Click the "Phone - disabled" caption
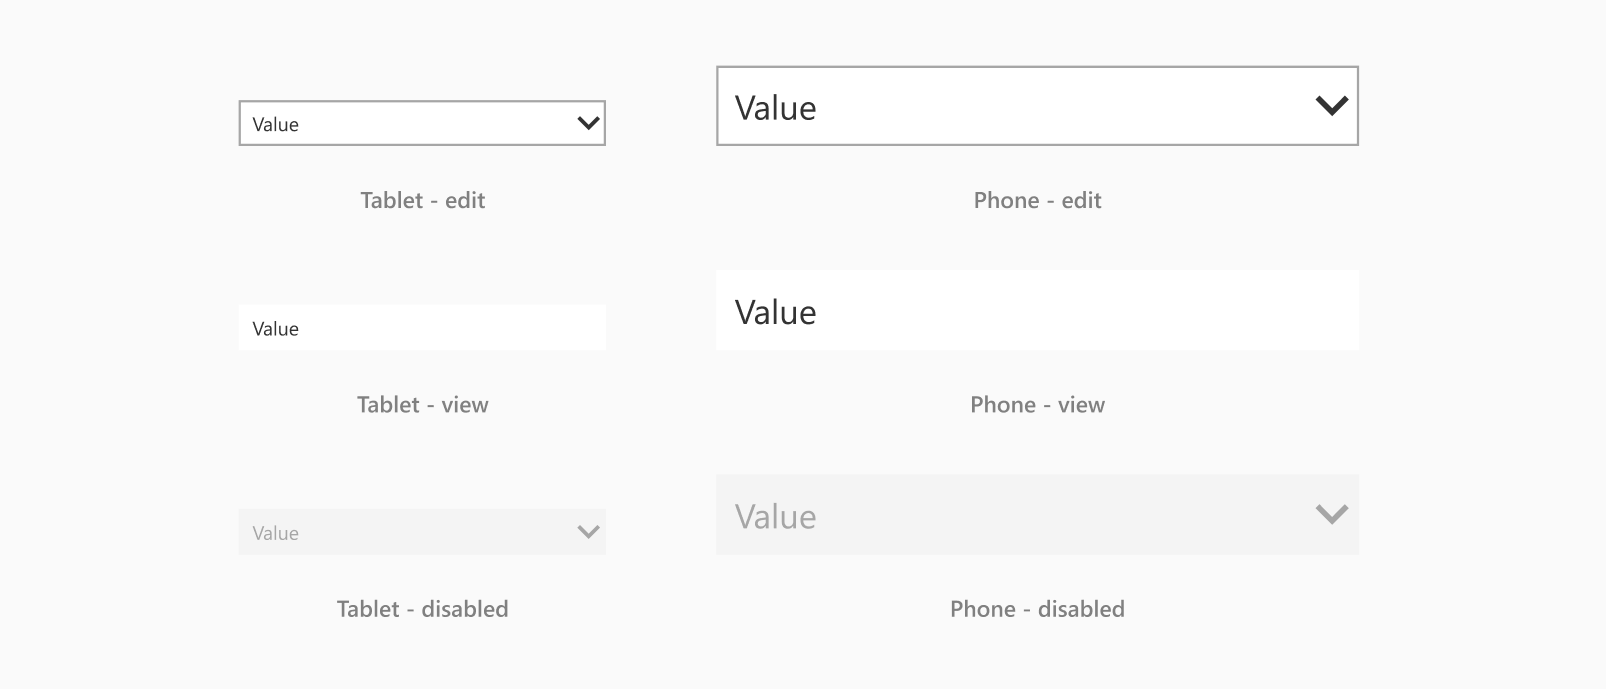 (1037, 609)
